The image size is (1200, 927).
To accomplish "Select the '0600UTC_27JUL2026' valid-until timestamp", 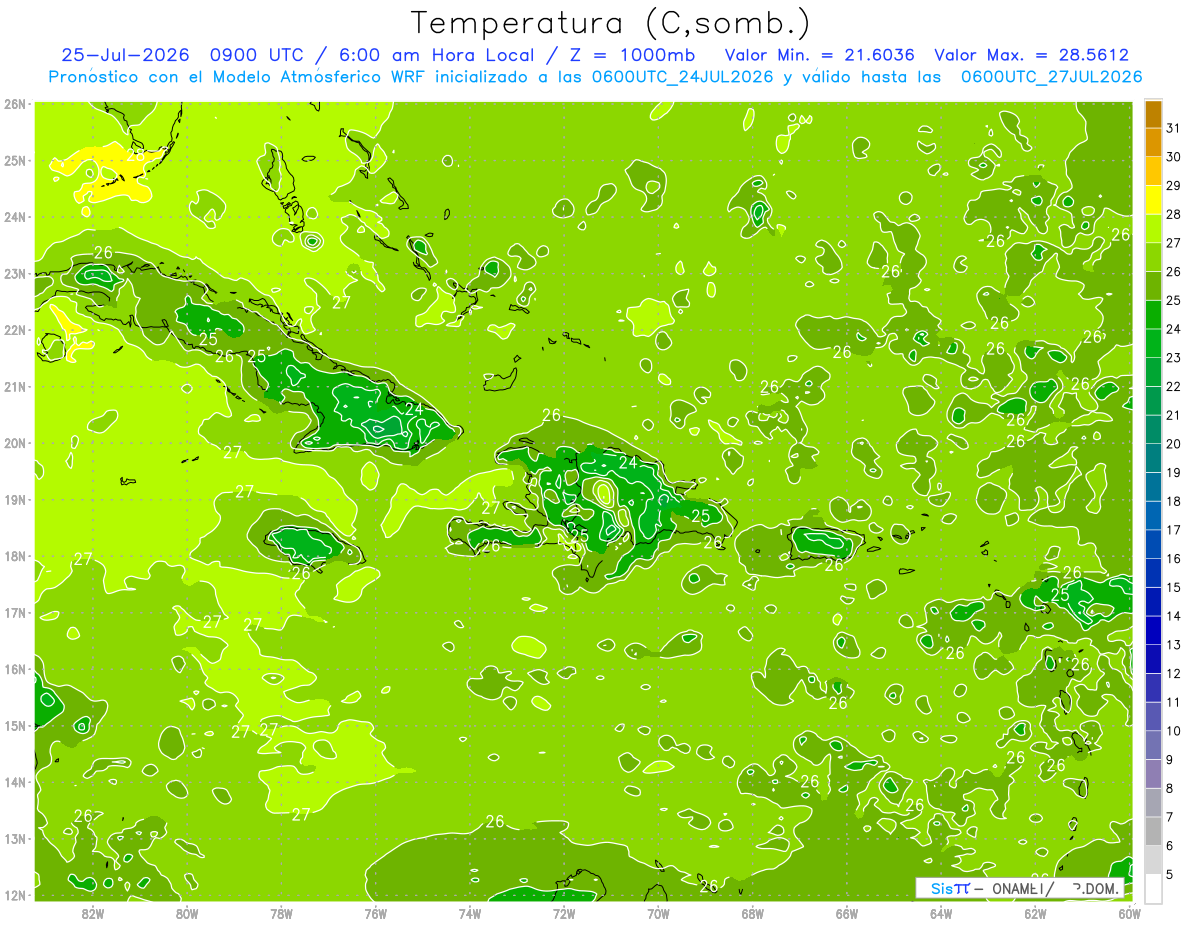I will point(1050,77).
